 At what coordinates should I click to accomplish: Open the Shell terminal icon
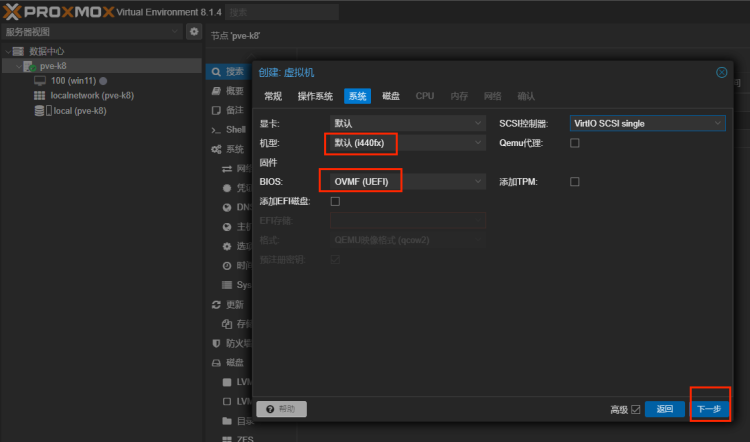point(216,130)
